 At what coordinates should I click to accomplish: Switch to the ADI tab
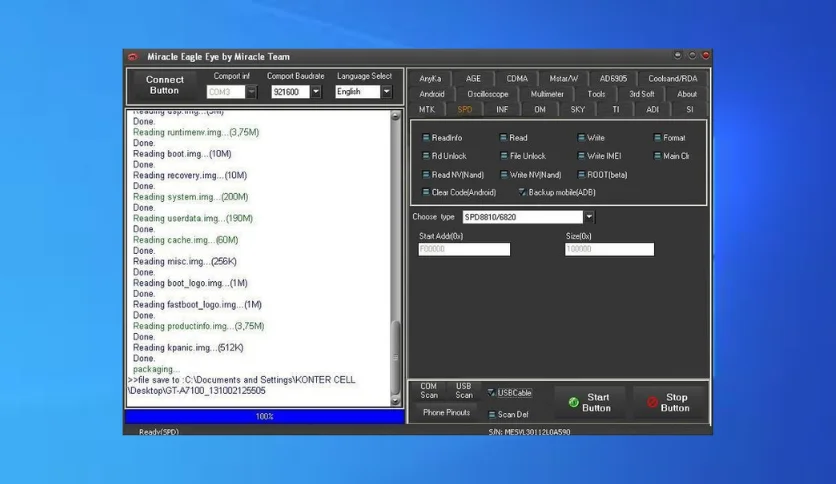(652, 109)
